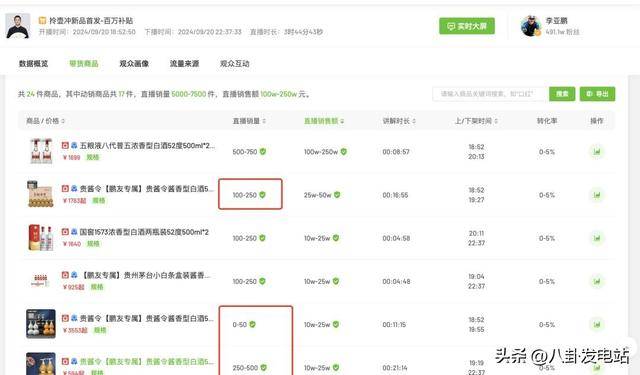Open 规格 link under 贵酱令 ¥1788 product
This screenshot has height=375, width=640.
99,201
